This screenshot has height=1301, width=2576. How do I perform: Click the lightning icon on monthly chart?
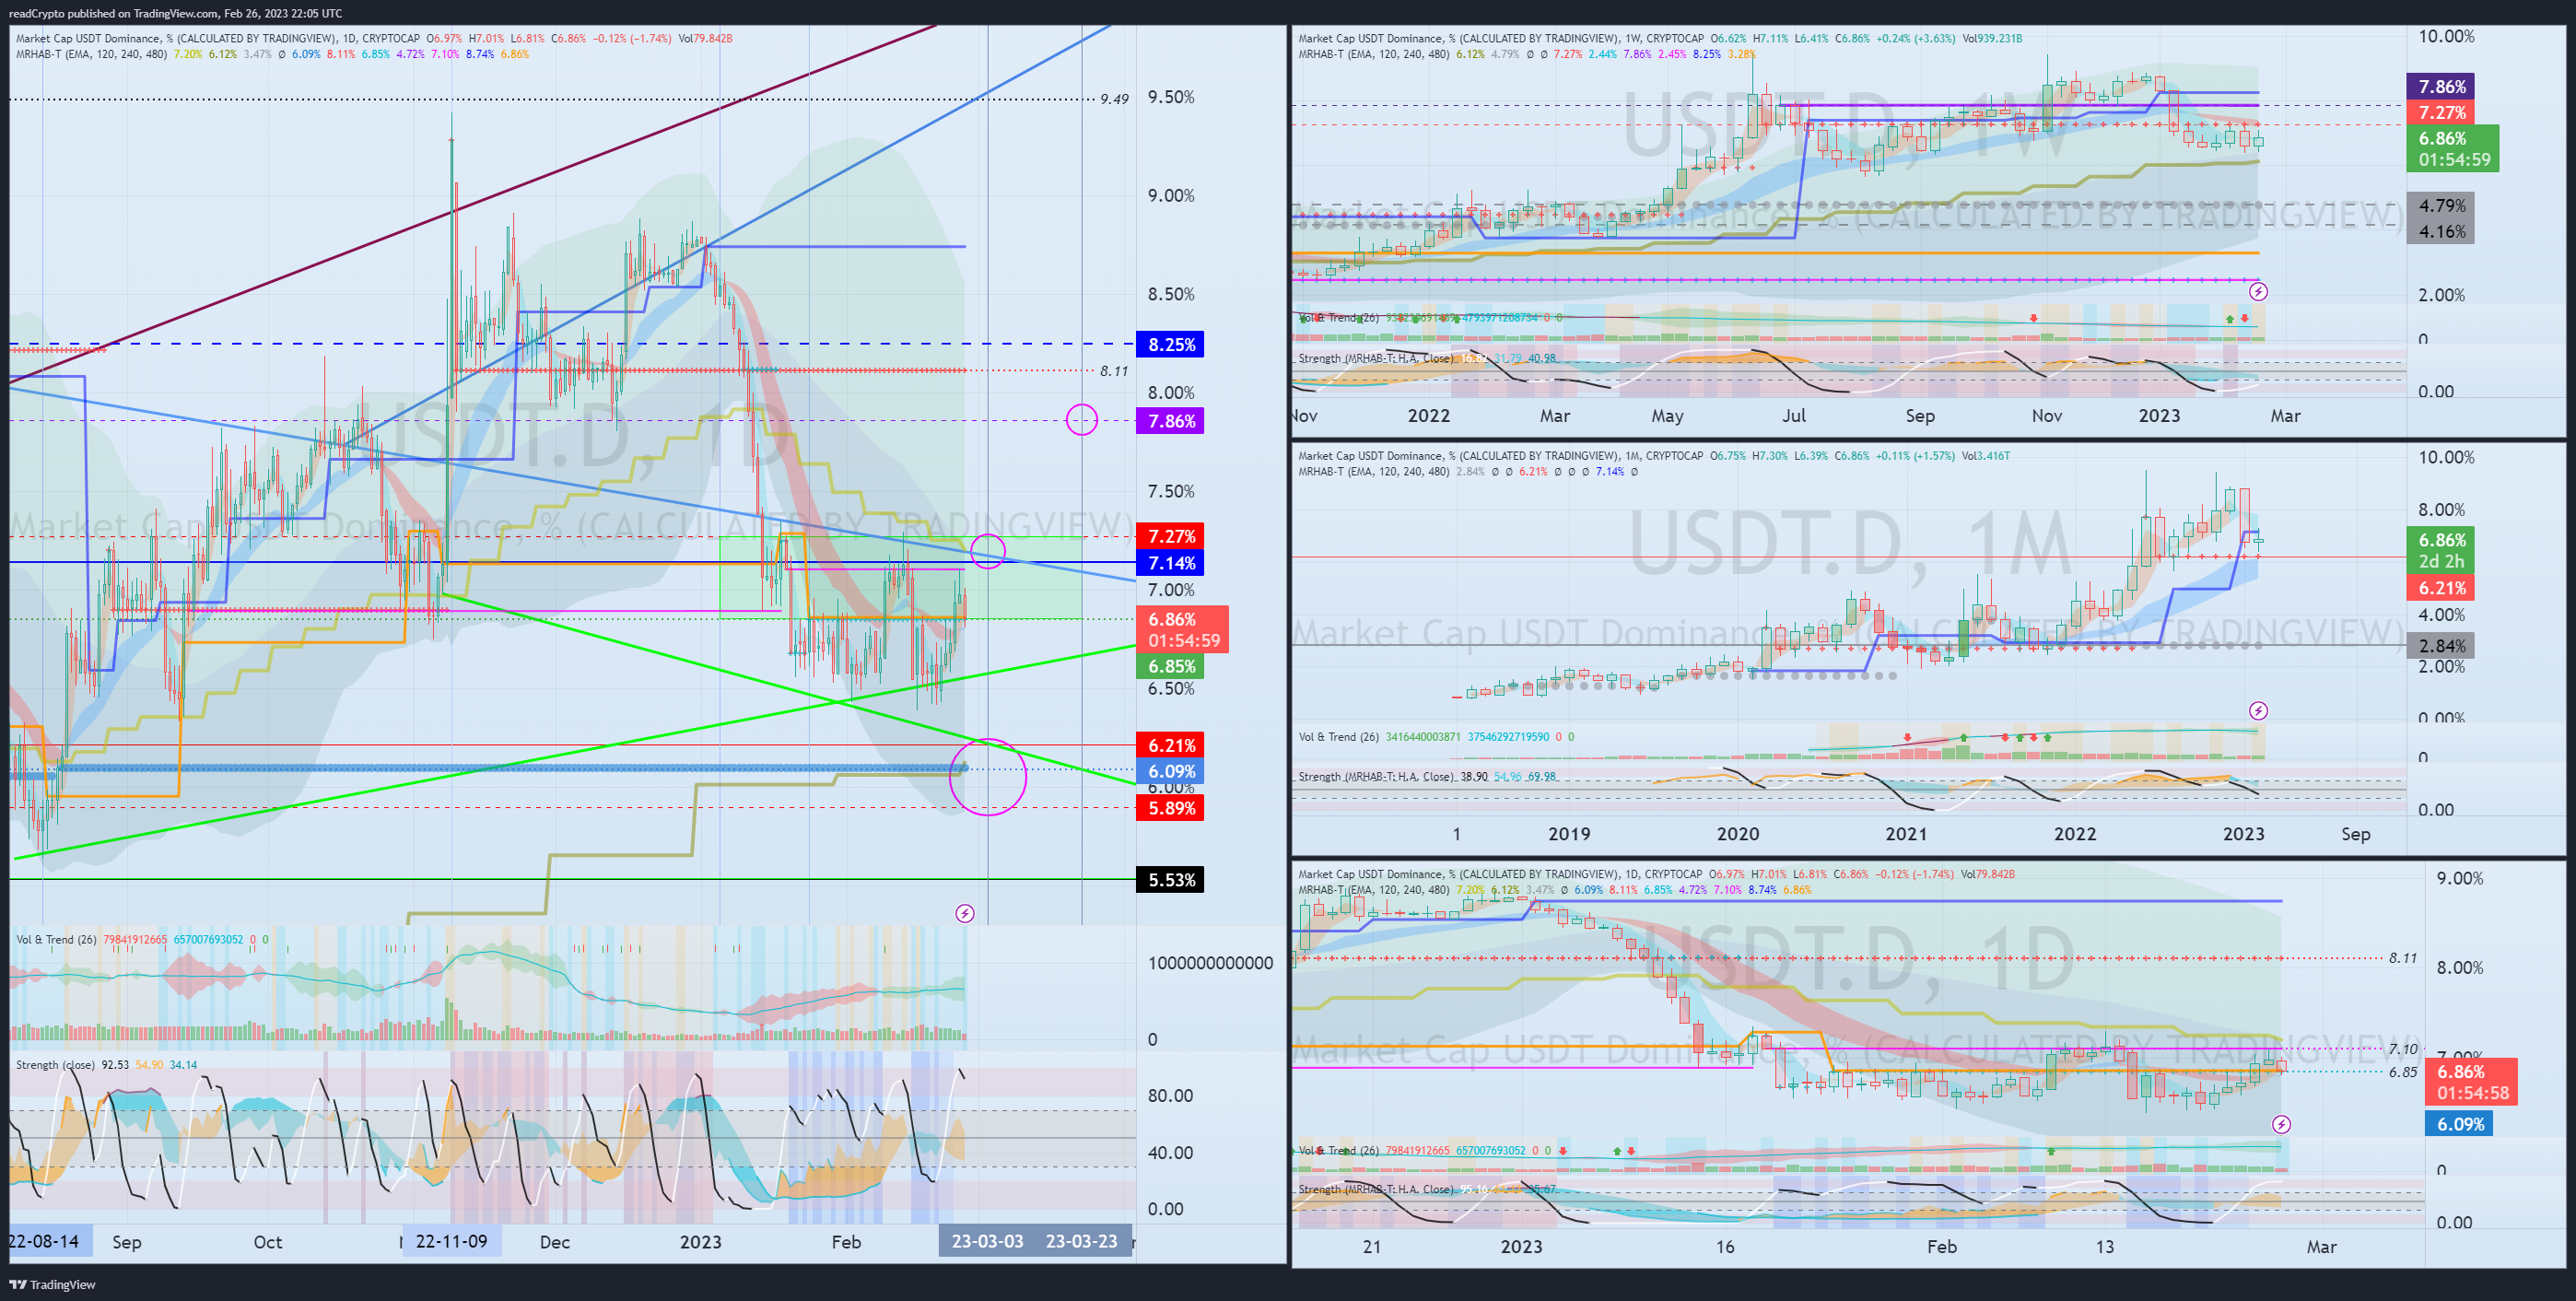(x=2258, y=711)
